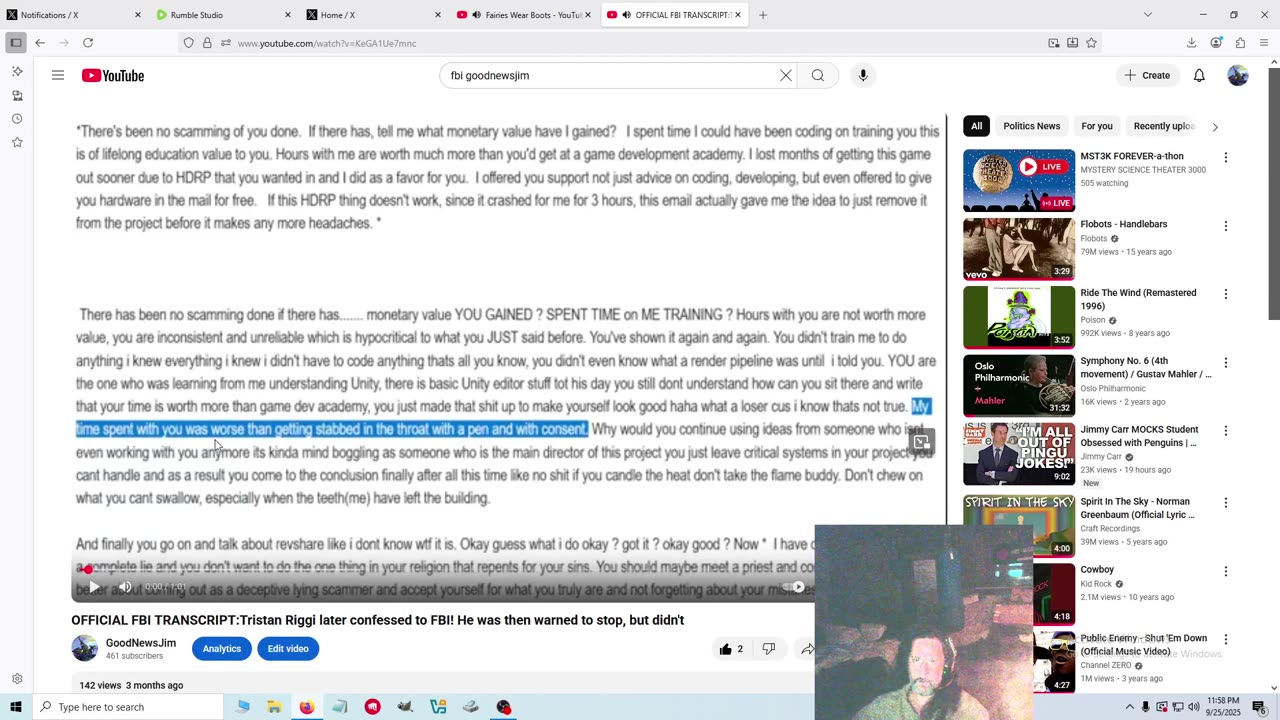Switch to Notifications / X tab
1280x720 pixels.
tap(65, 15)
